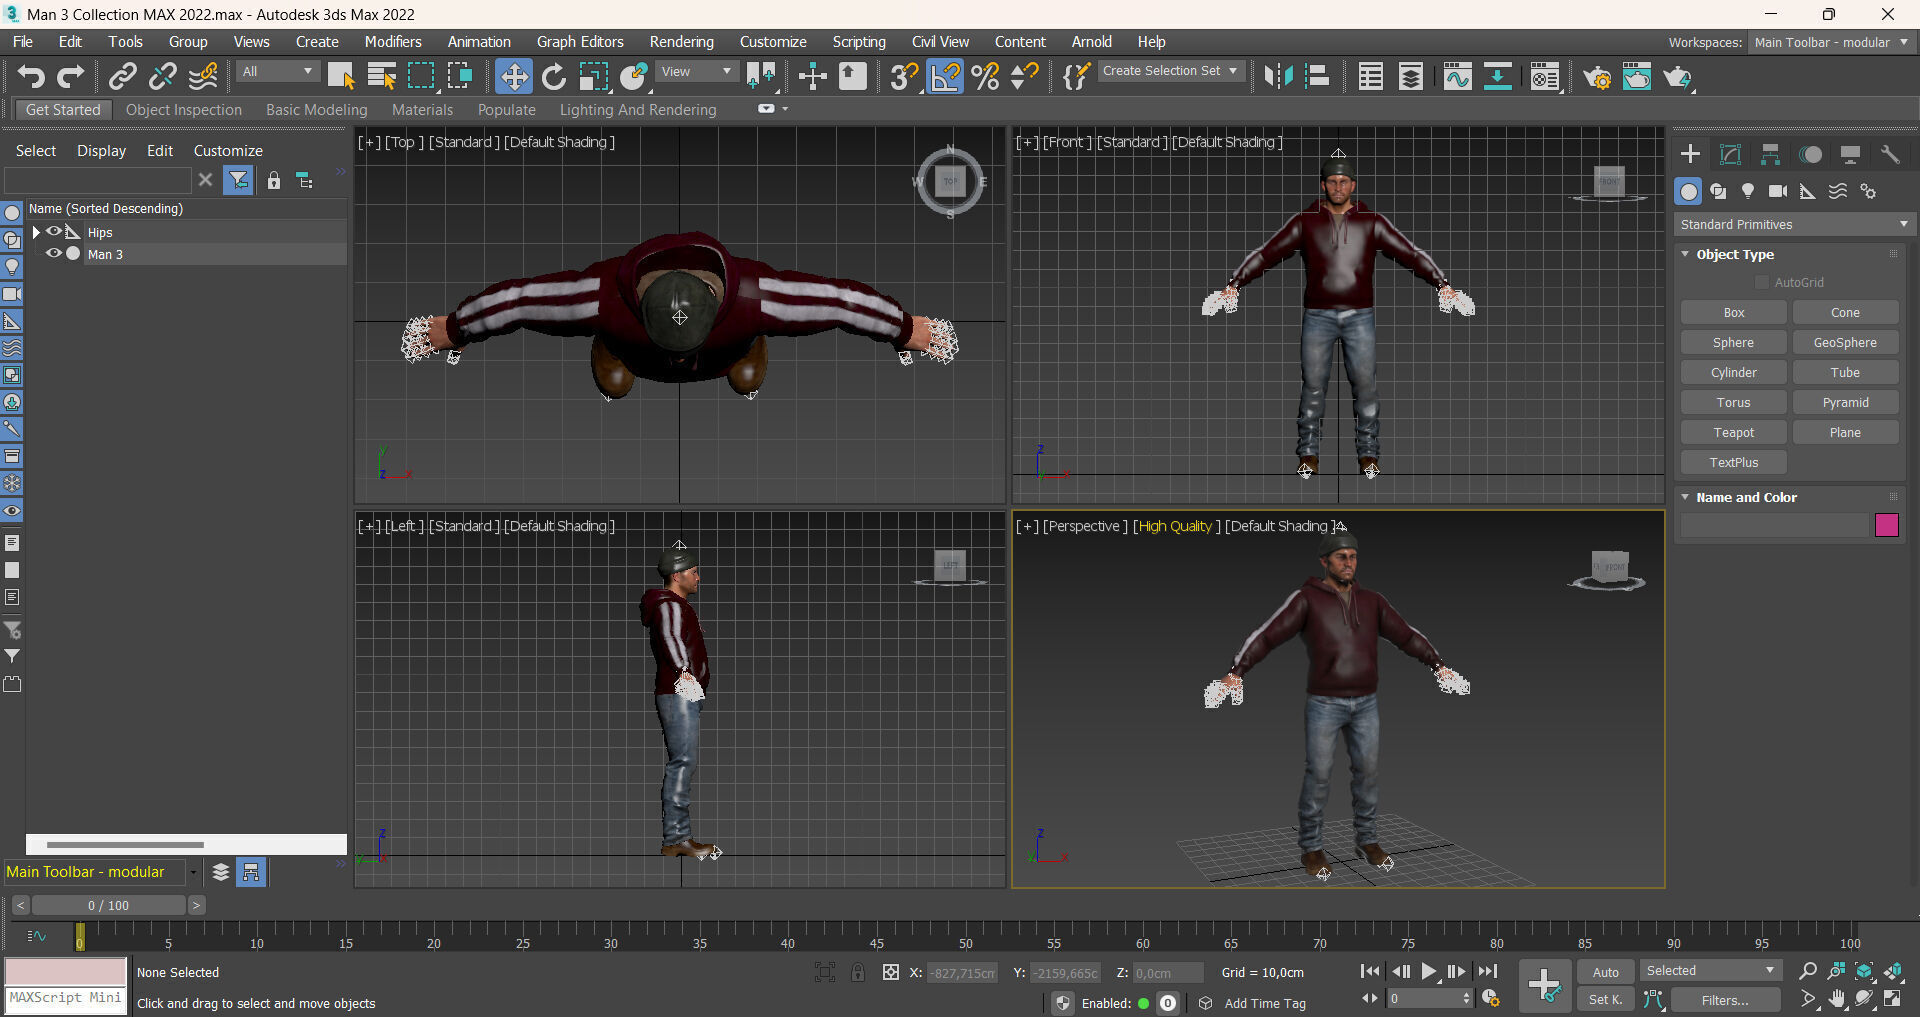Choose the Select and Rotate tool
Viewport: 1920px width, 1017px height.
tap(554, 77)
